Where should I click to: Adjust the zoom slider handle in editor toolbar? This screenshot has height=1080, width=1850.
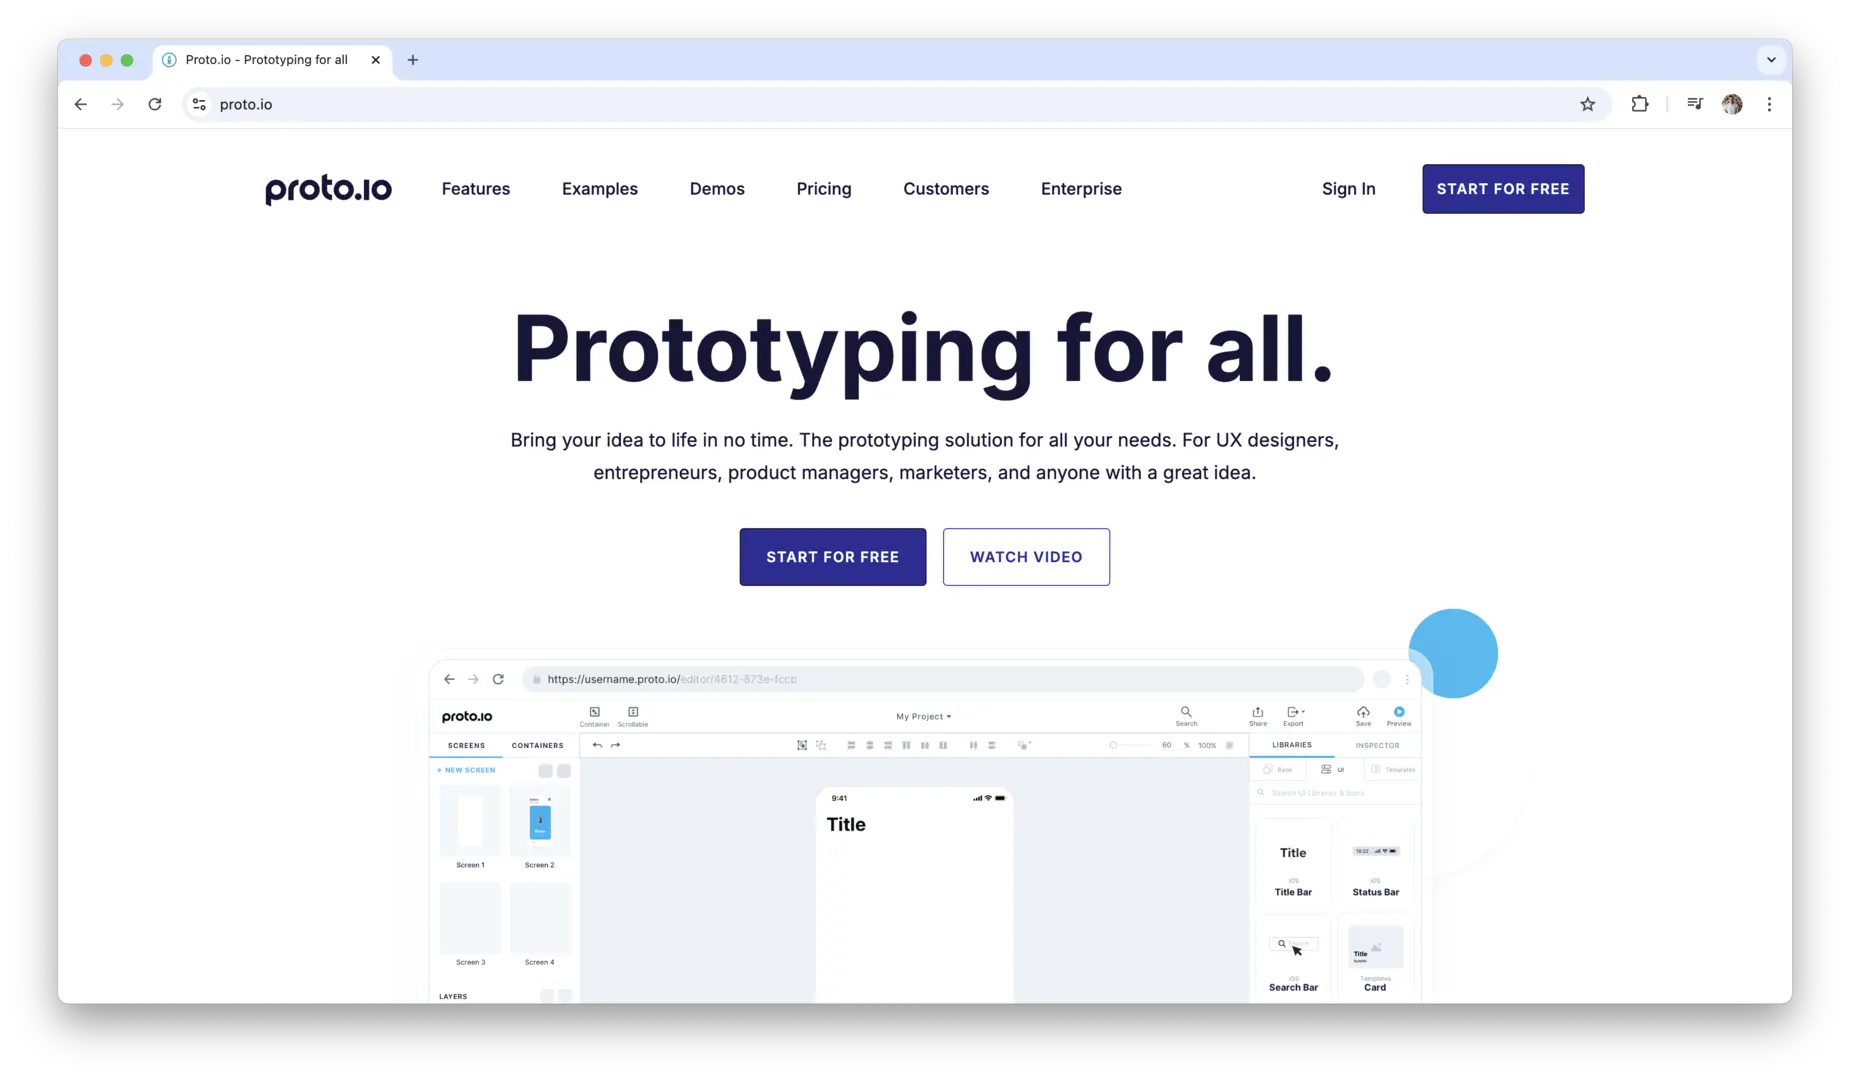1113,745
